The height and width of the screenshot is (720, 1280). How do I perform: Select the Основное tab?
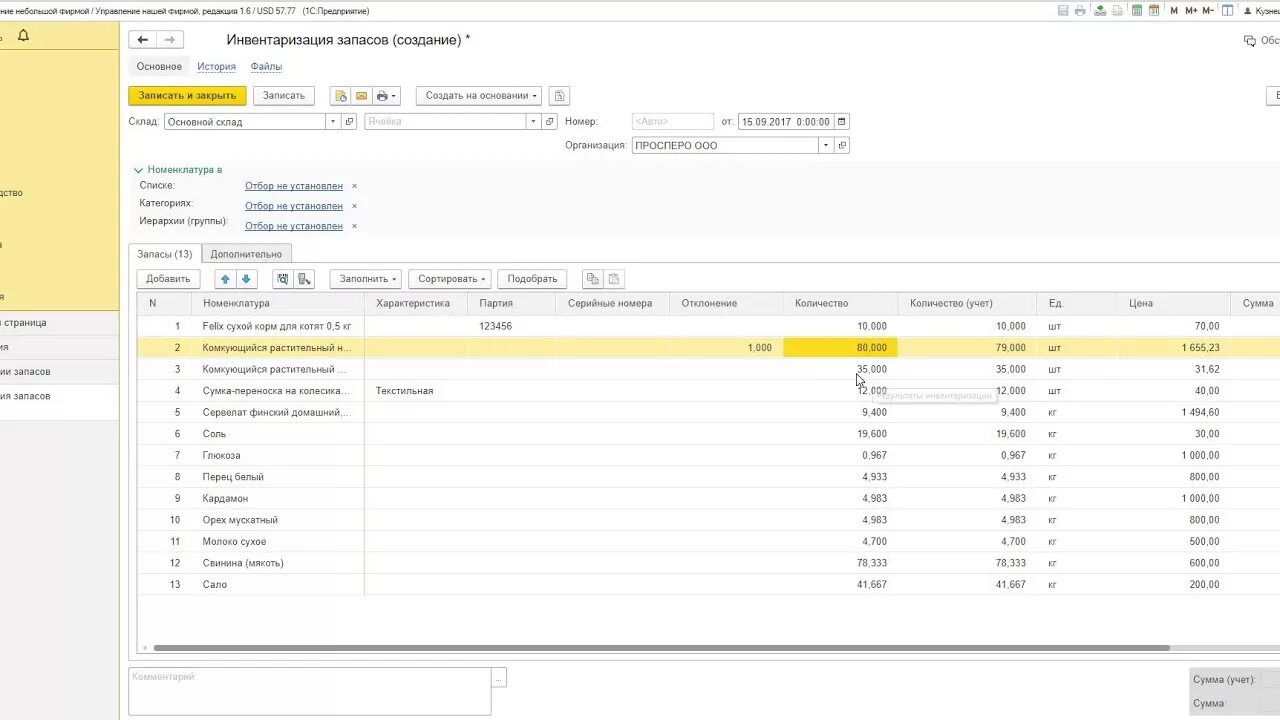coord(159,67)
